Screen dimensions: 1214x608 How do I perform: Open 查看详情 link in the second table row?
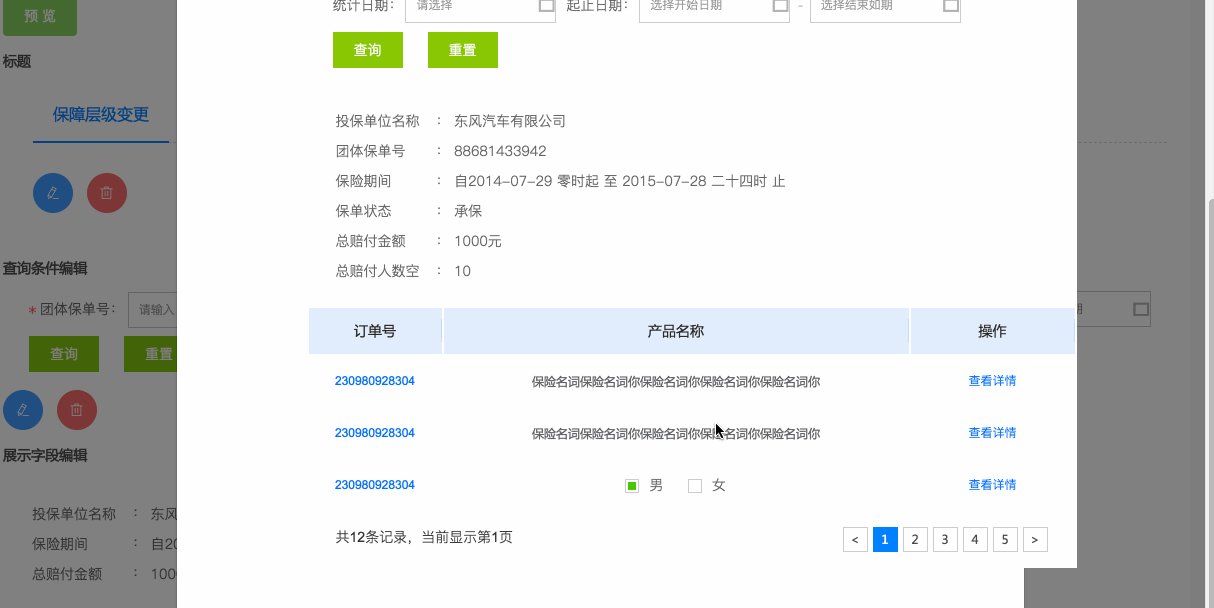pyautogui.click(x=992, y=433)
